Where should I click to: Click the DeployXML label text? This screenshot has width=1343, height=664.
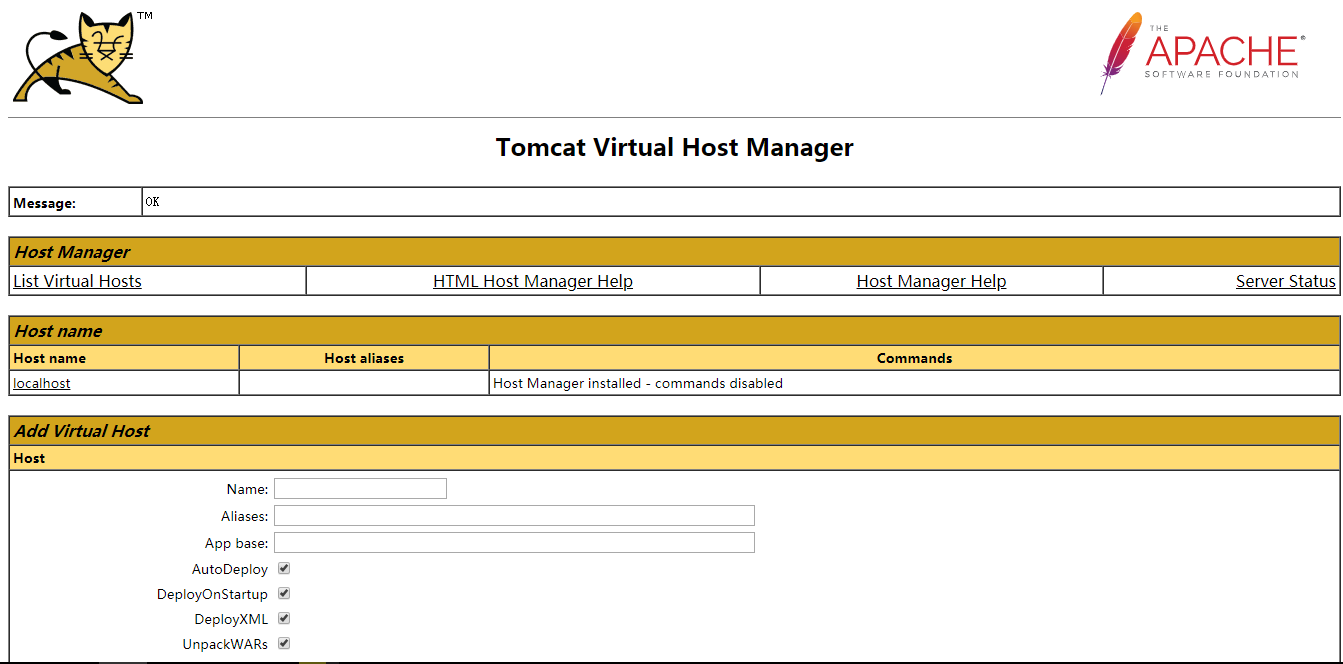coord(231,619)
